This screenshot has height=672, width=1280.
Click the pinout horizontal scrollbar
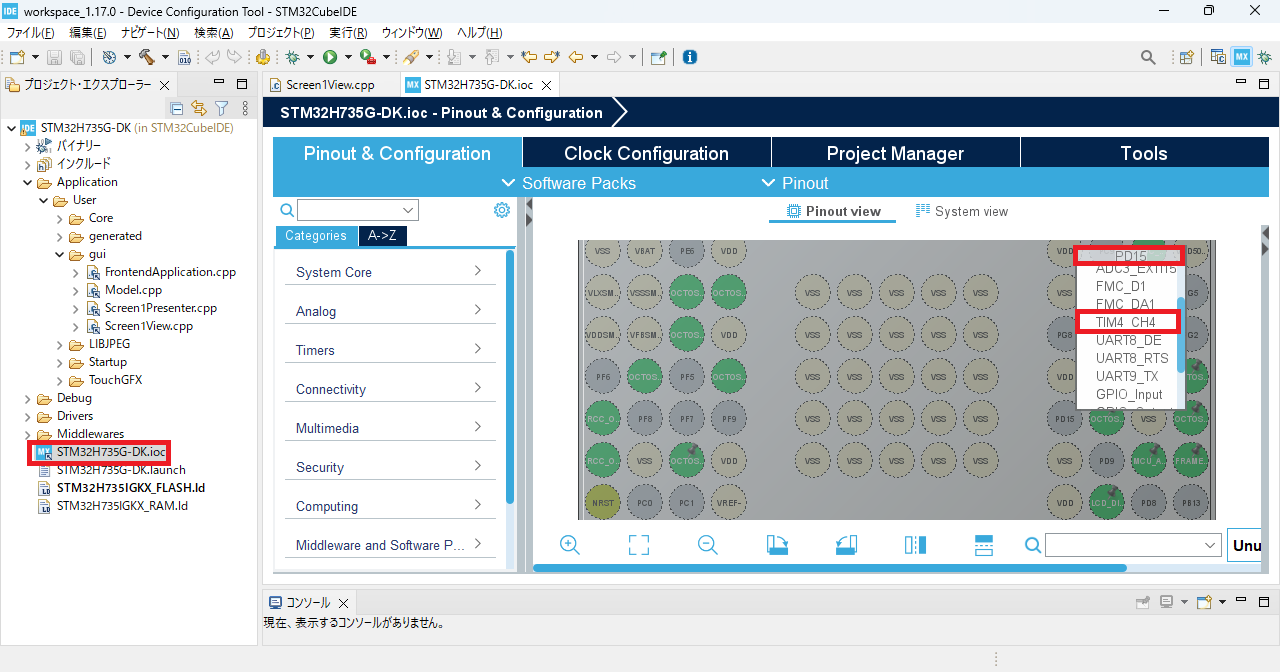pyautogui.click(x=829, y=567)
